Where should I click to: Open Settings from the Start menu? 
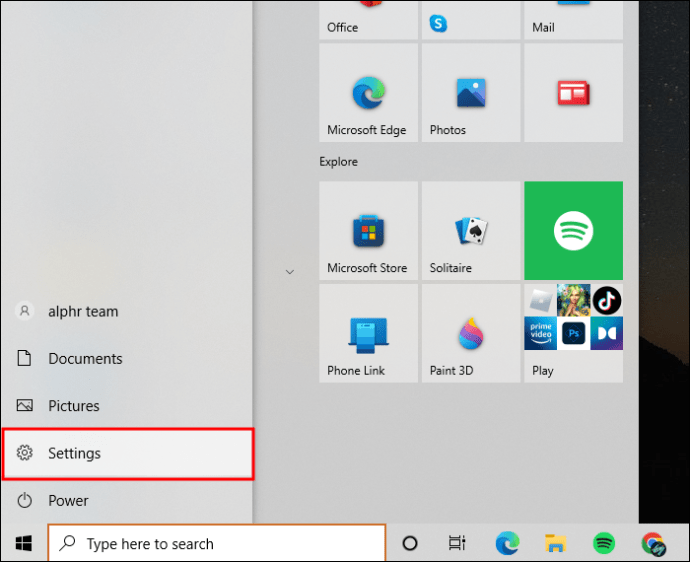click(x=128, y=453)
